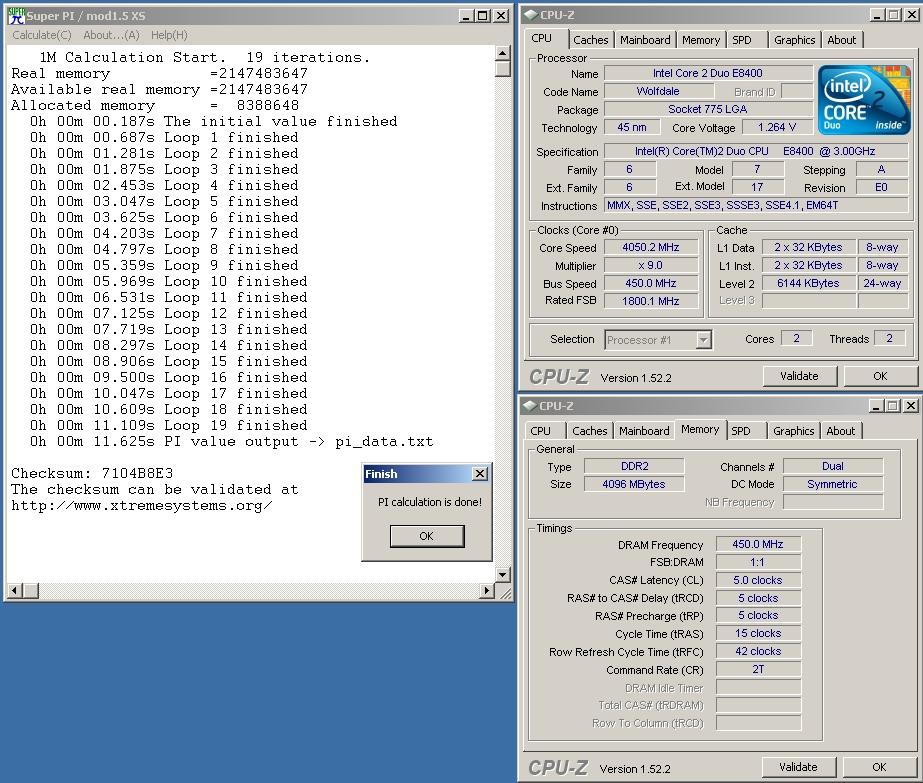Click the Loop 19 finished line
923x783 pixels.
pyautogui.click(x=169, y=426)
